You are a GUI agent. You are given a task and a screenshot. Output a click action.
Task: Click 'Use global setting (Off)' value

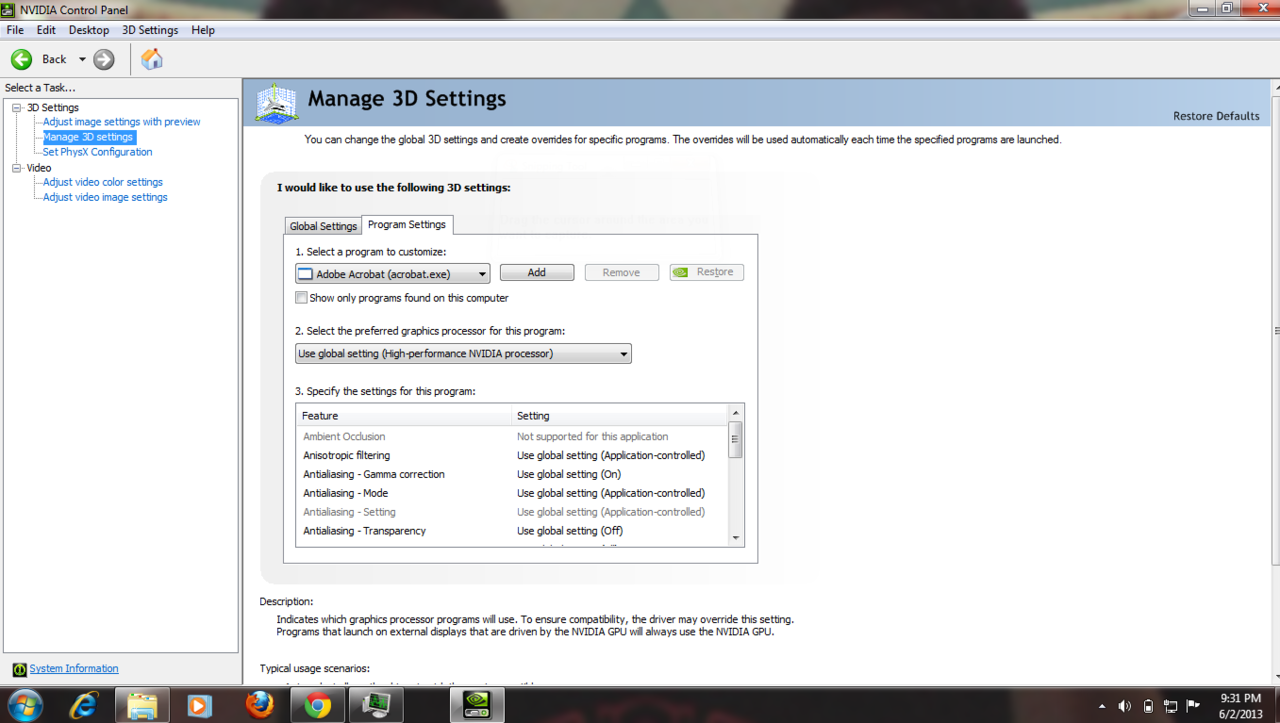click(570, 531)
